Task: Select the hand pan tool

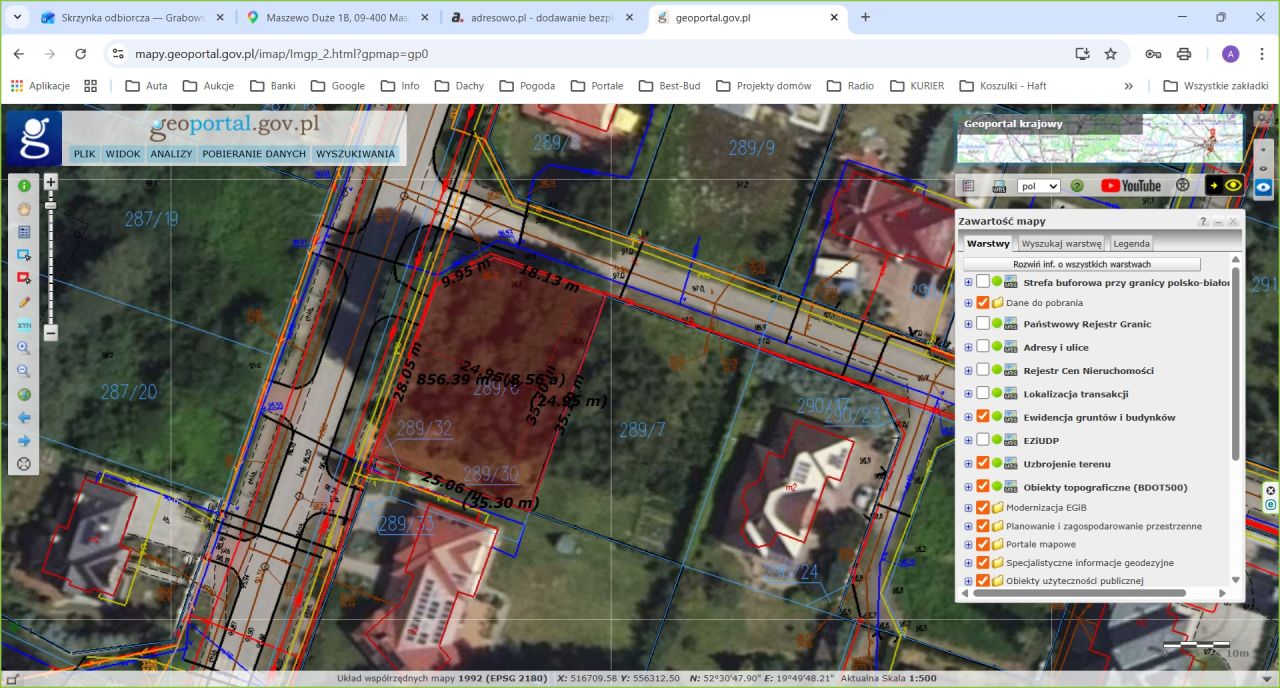Action: (24, 209)
